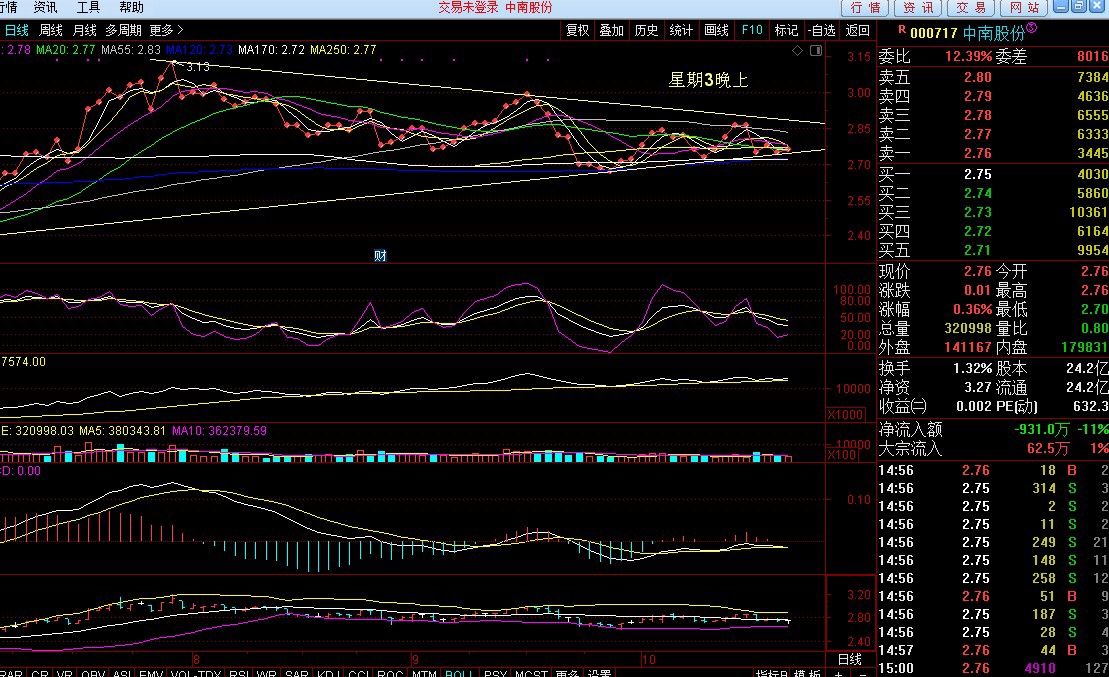Click the 3.13 peak price marker
Viewport: 1109px width, 677px height.
(197, 67)
